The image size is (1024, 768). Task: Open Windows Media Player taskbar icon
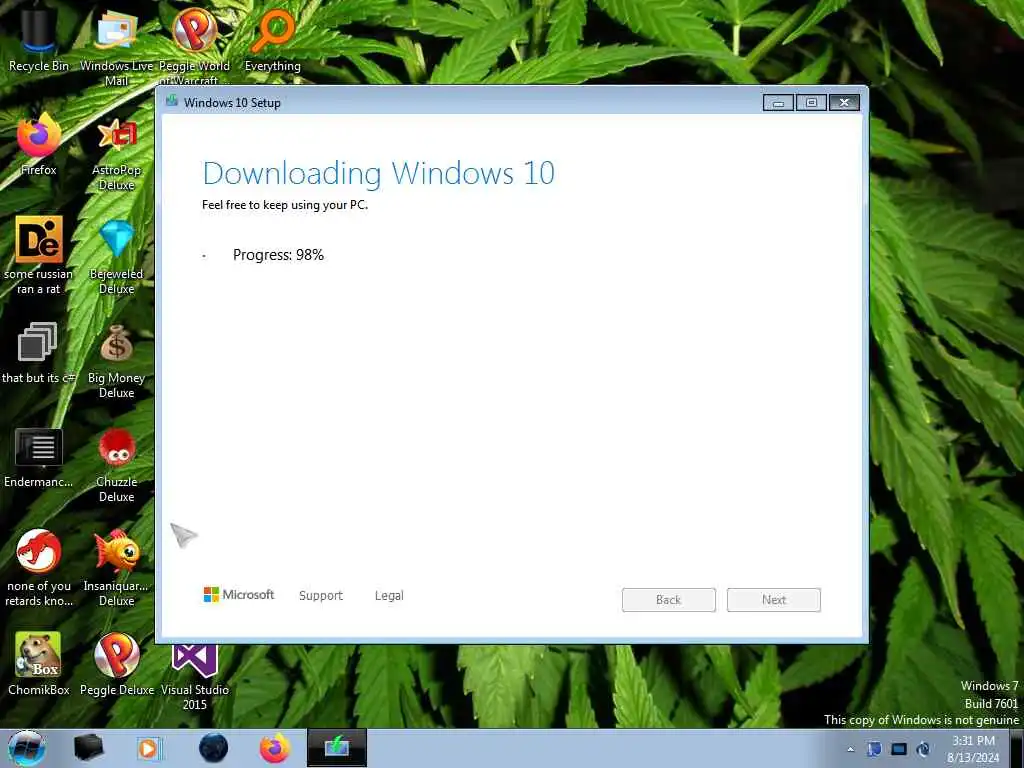point(148,748)
